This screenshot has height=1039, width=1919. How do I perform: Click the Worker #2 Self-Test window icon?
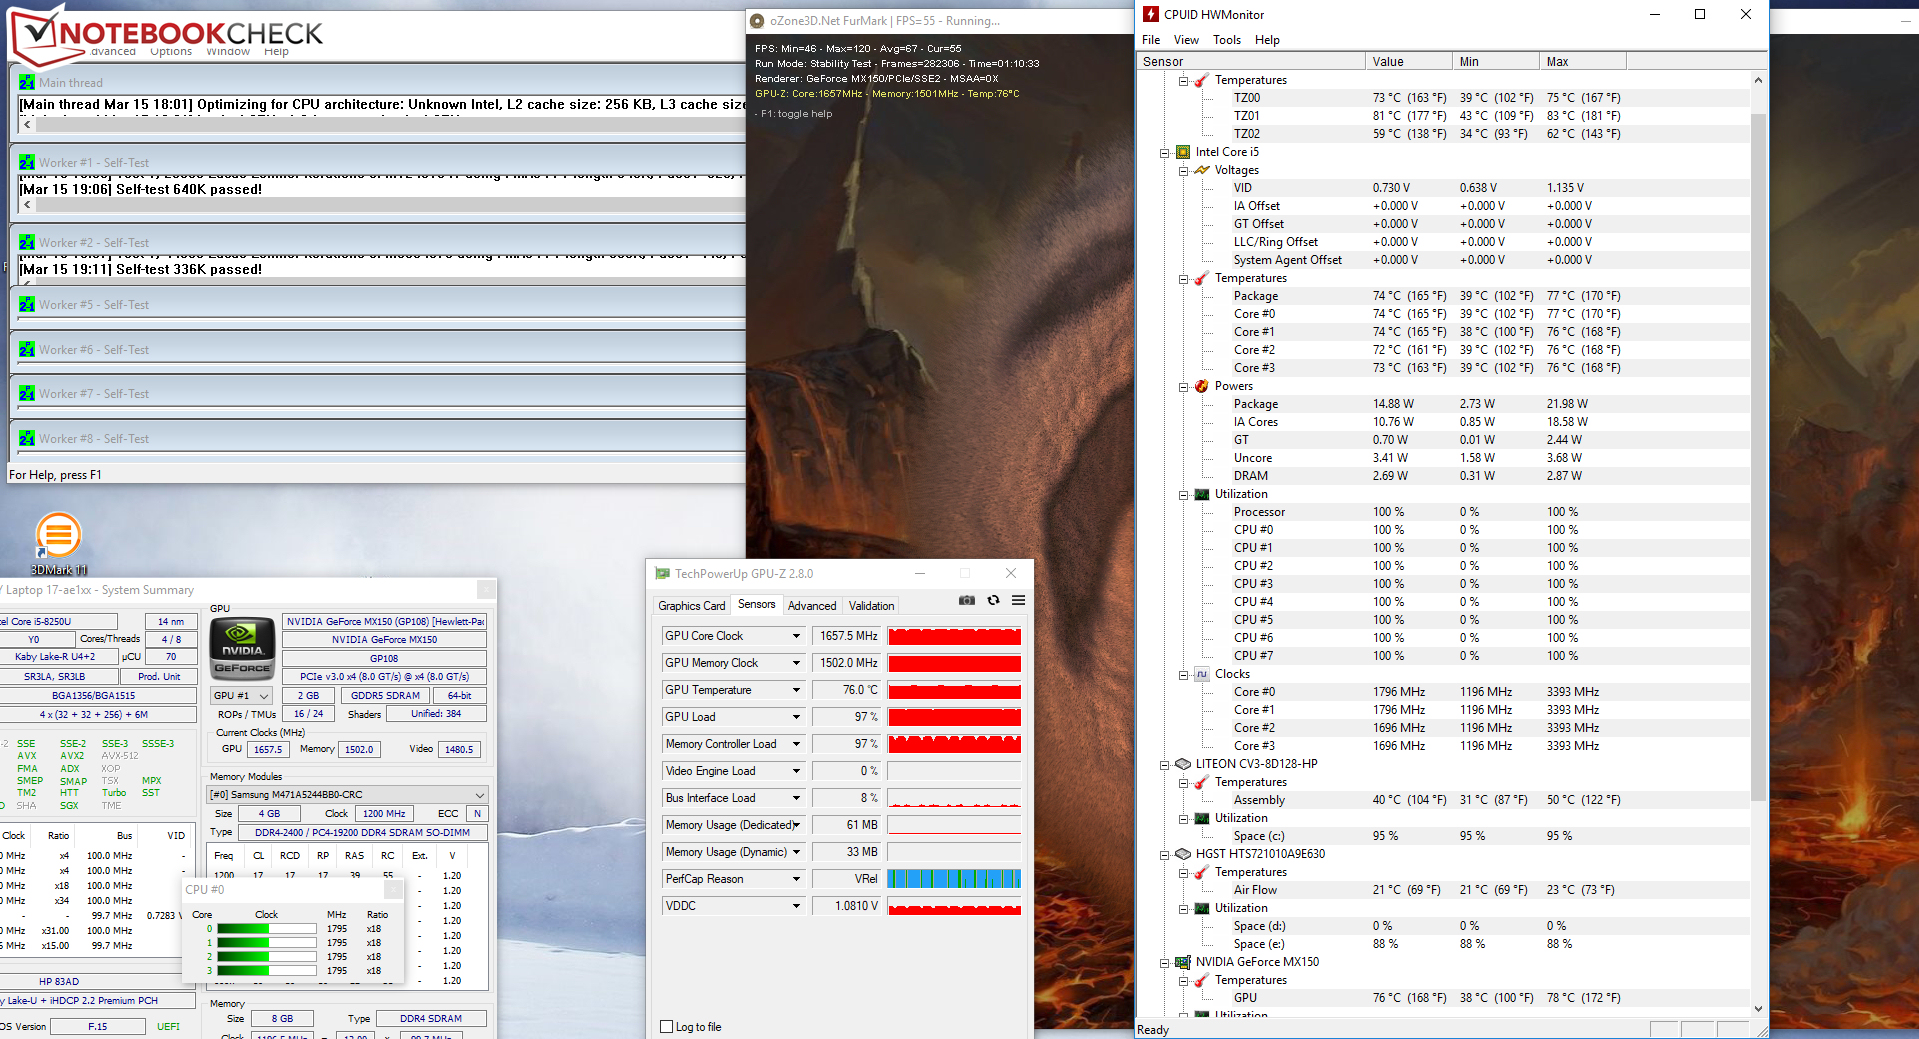tap(27, 242)
